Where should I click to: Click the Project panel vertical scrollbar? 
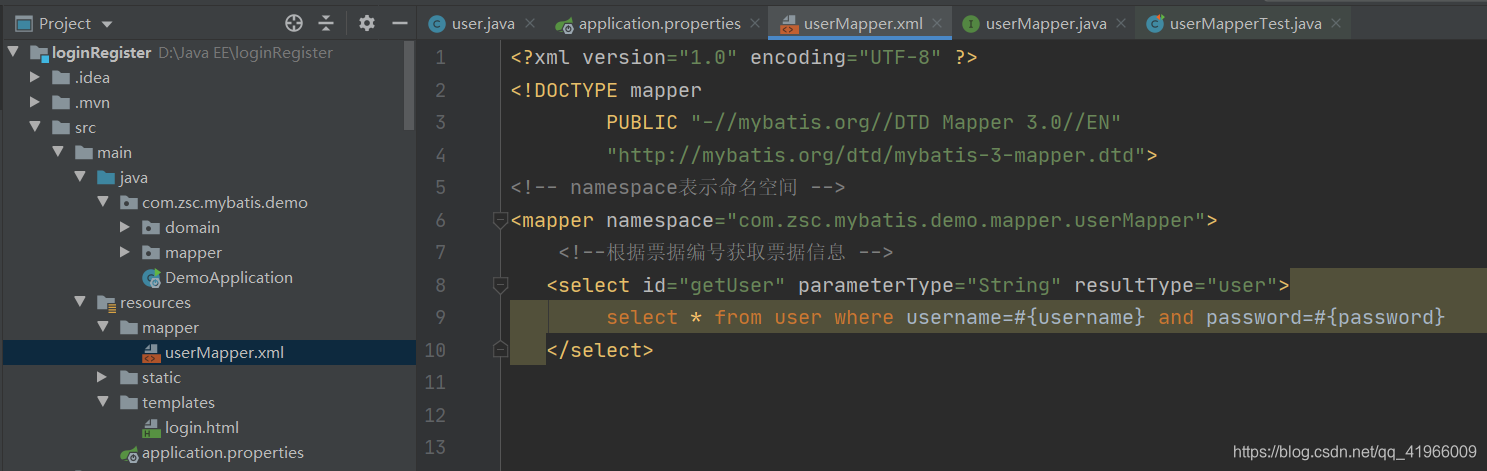coord(409,85)
